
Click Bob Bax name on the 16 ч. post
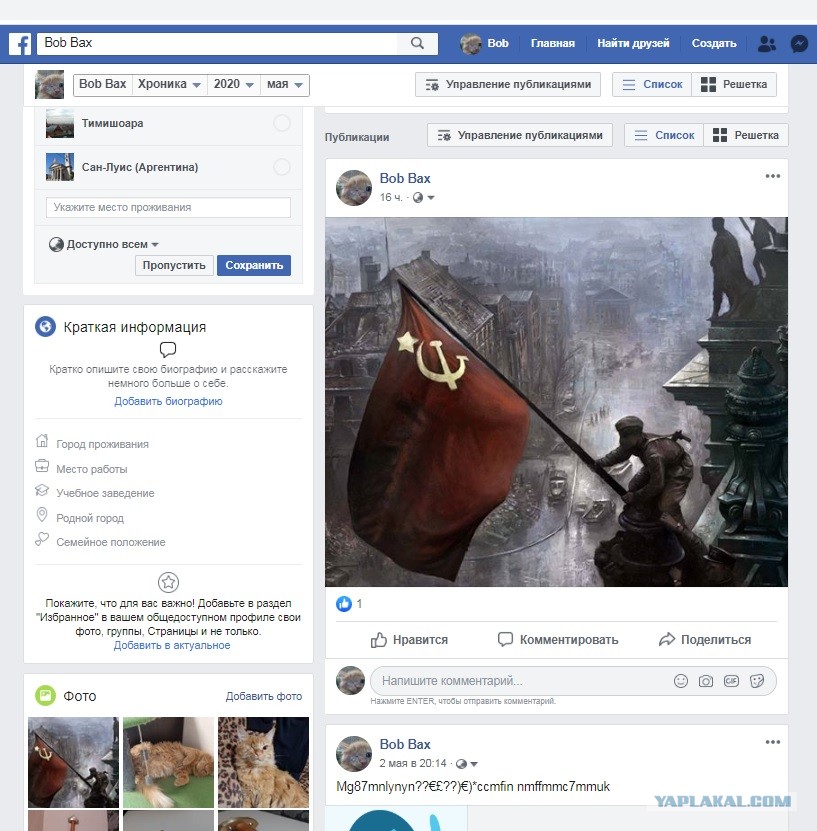click(405, 179)
